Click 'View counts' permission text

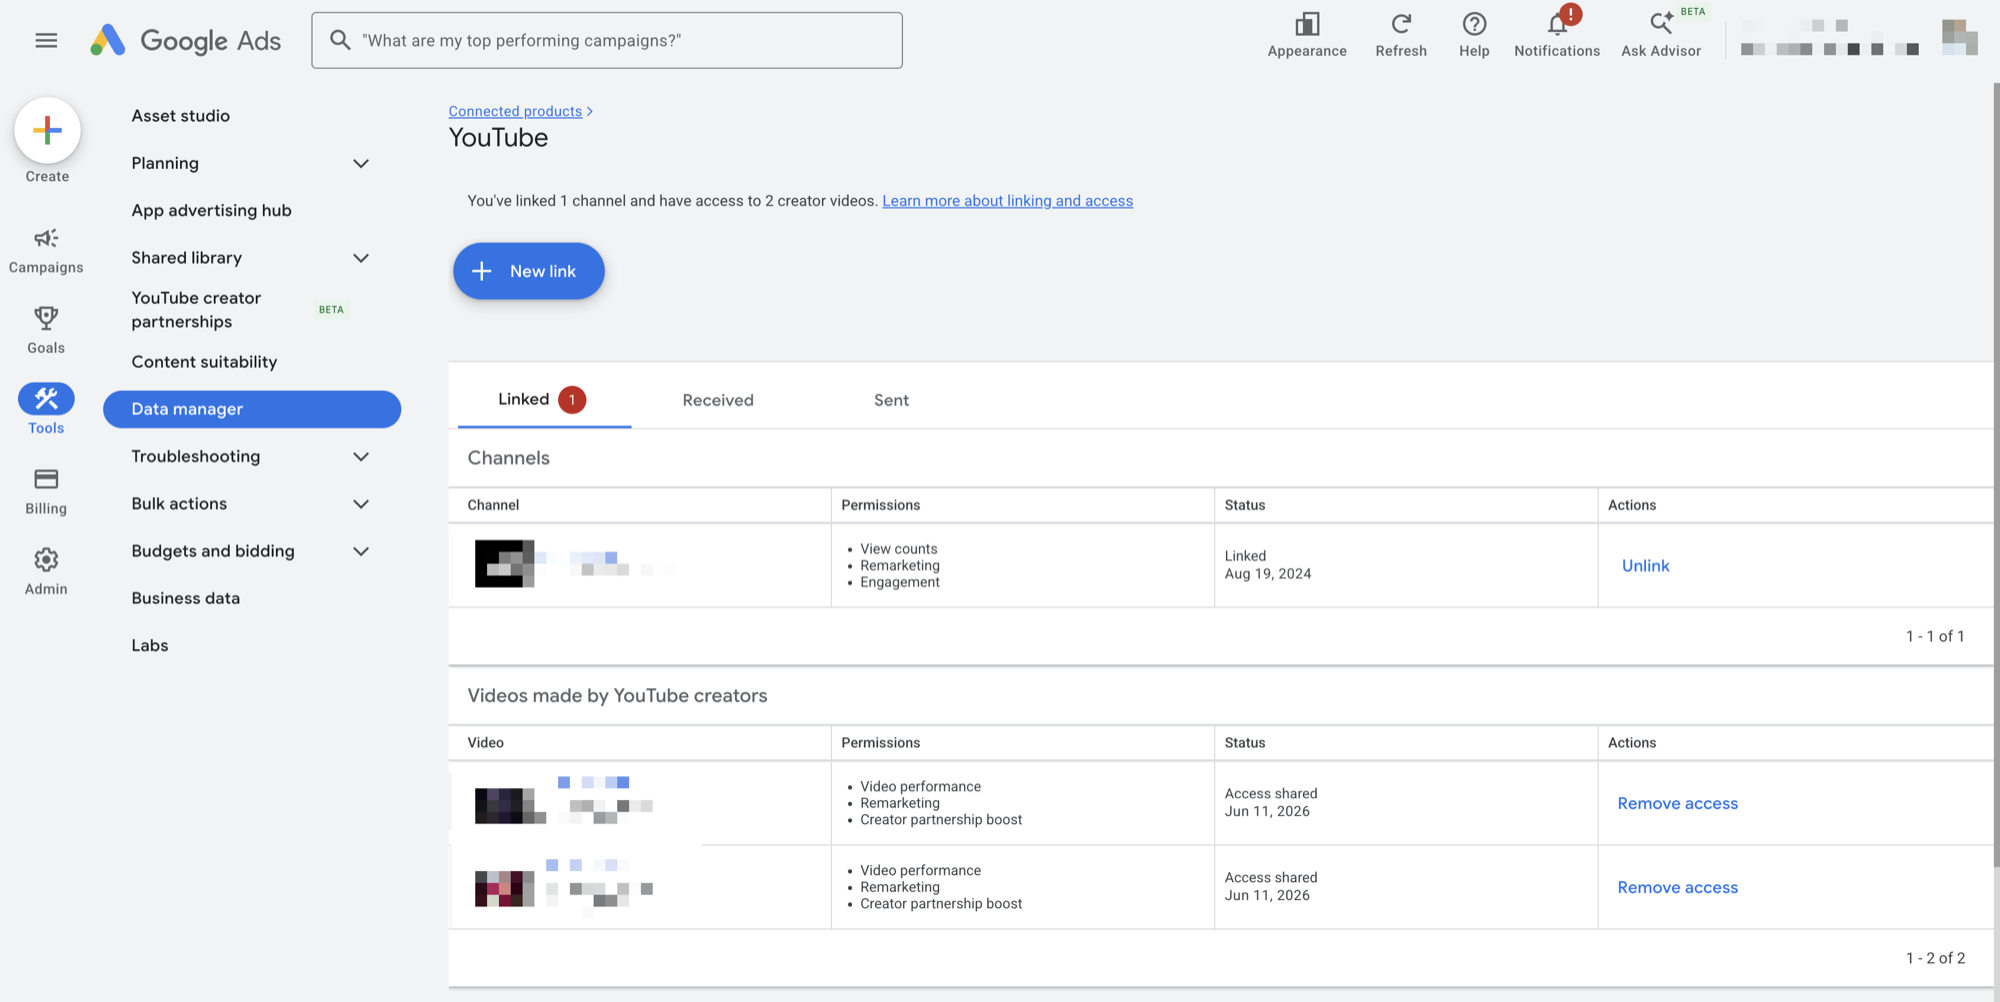(898, 549)
